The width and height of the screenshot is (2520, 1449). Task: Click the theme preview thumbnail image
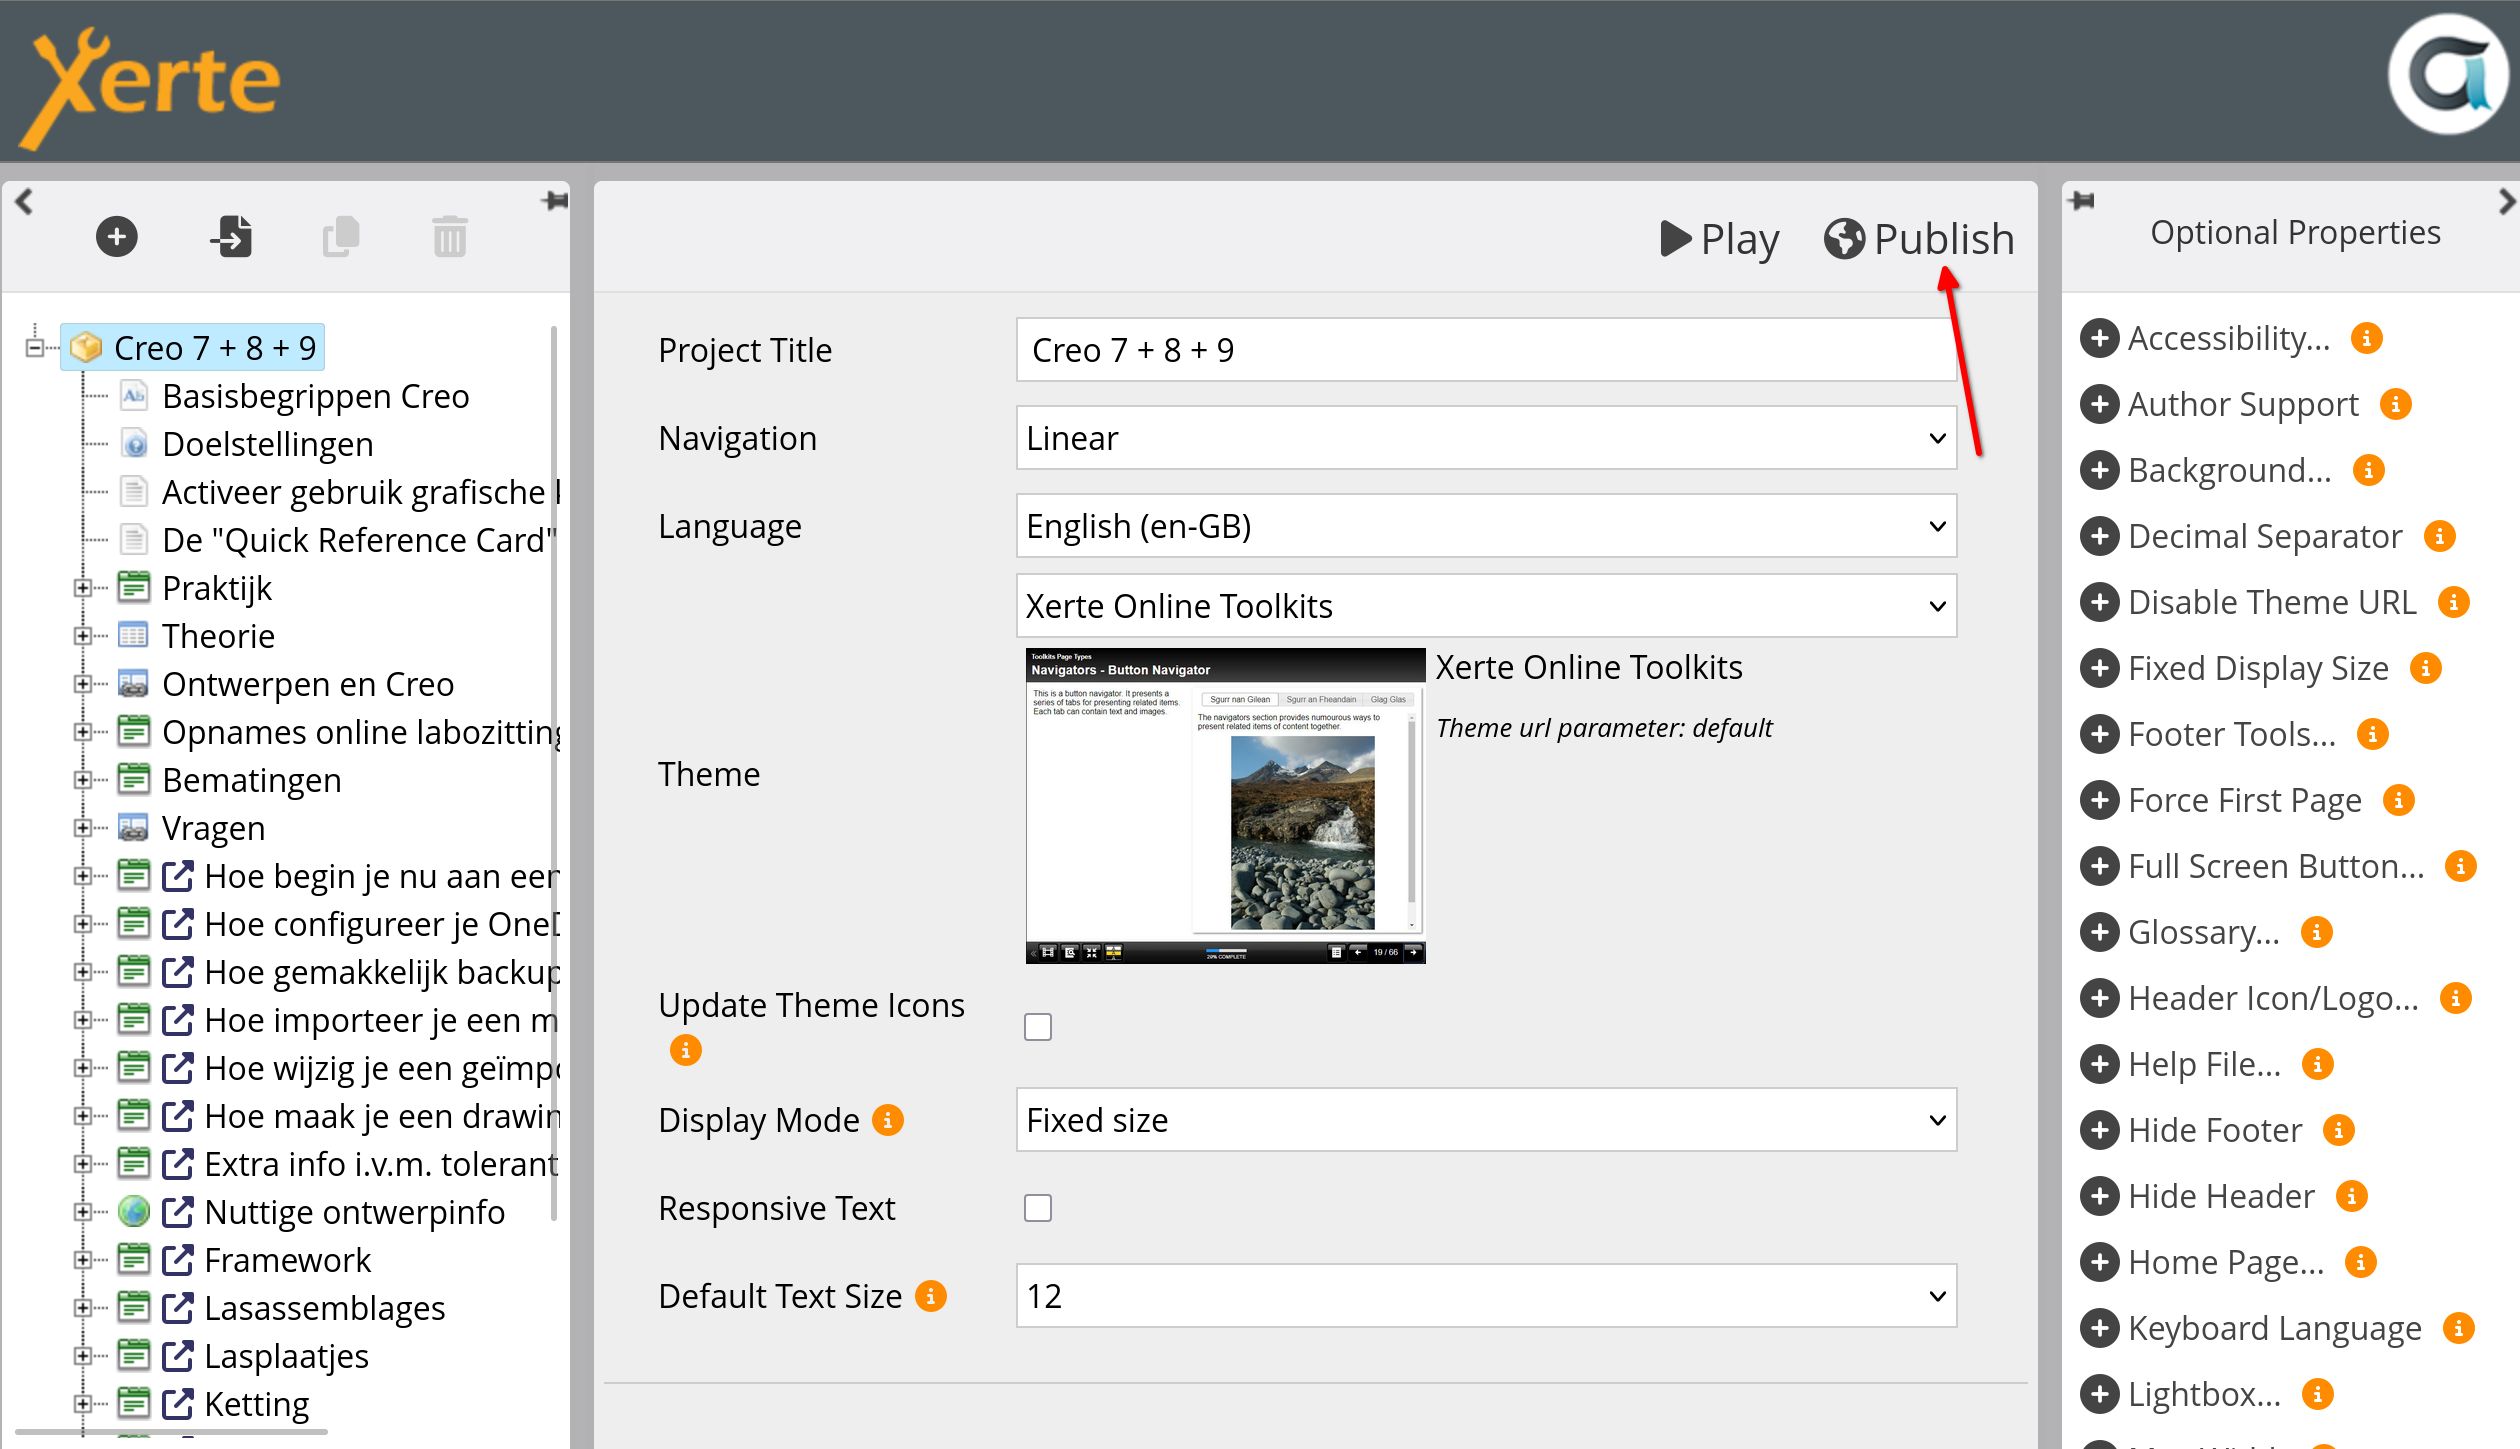point(1225,805)
